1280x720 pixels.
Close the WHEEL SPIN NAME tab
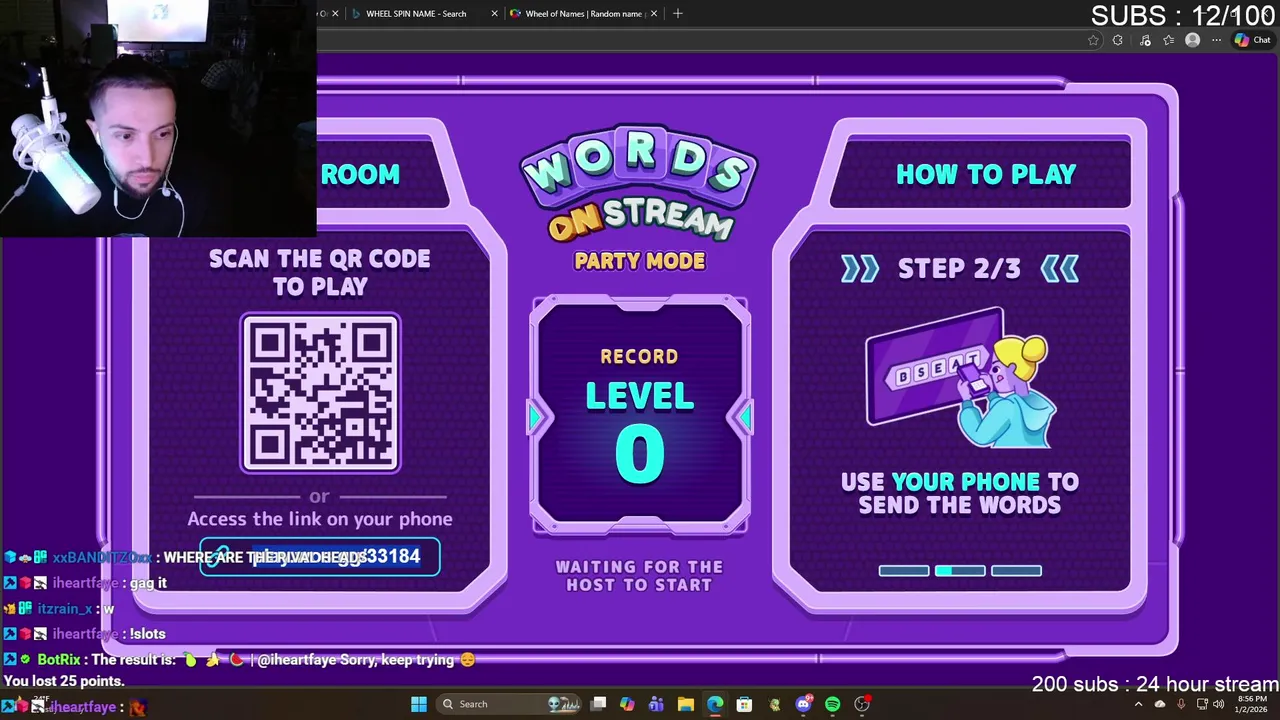494,14
